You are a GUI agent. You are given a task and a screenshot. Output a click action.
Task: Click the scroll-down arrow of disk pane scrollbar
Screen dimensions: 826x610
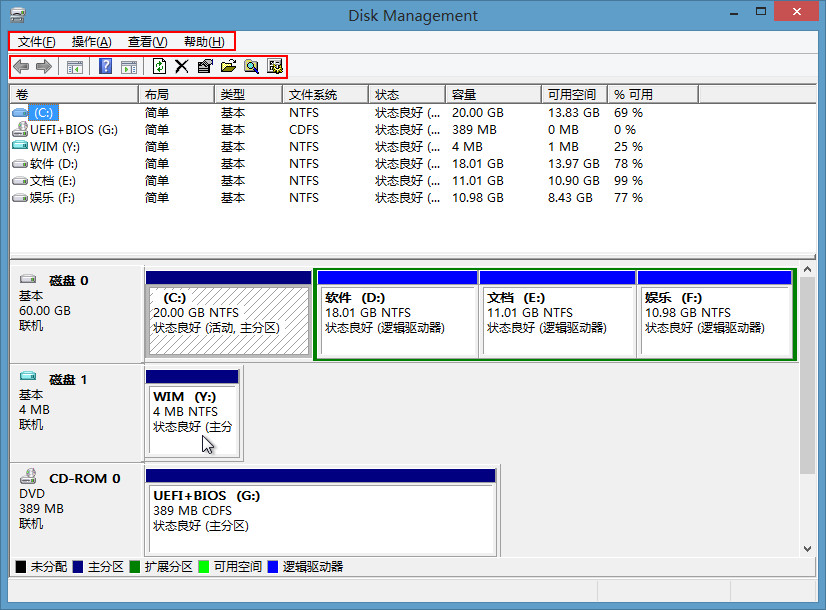point(808,547)
